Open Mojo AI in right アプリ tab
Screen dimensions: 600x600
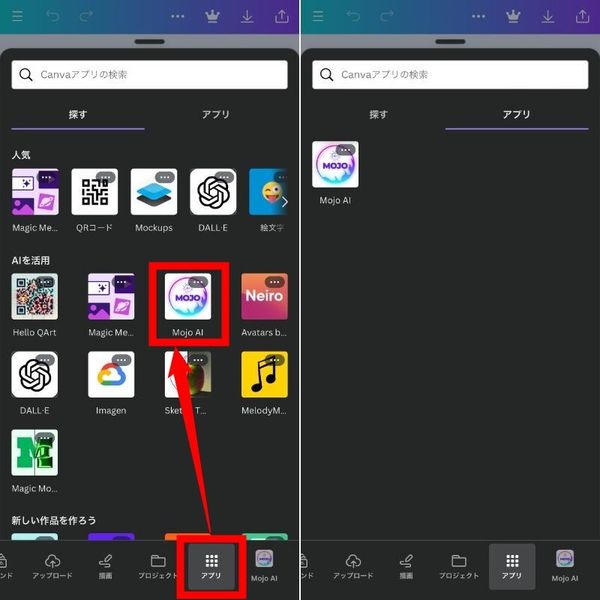coord(335,164)
